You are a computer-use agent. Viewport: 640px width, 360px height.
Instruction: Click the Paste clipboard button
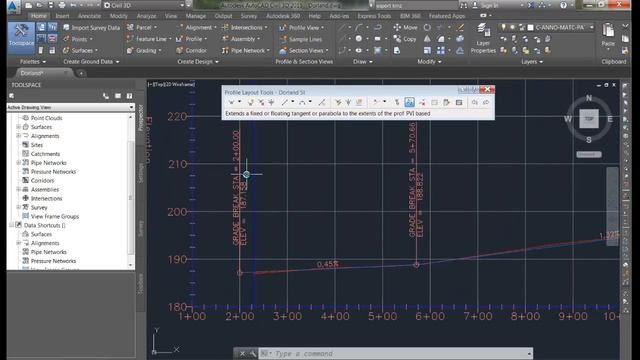pyautogui.click(x=608, y=35)
